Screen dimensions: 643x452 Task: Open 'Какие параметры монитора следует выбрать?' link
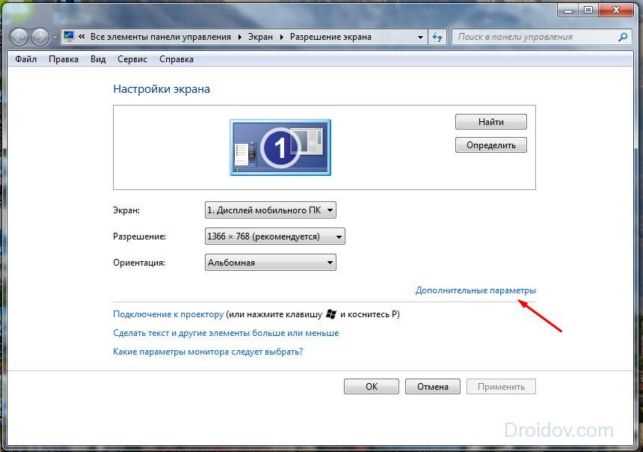pos(208,352)
